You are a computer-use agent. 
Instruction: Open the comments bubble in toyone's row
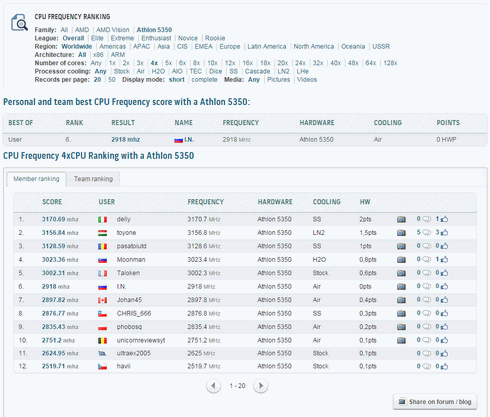[427, 233]
